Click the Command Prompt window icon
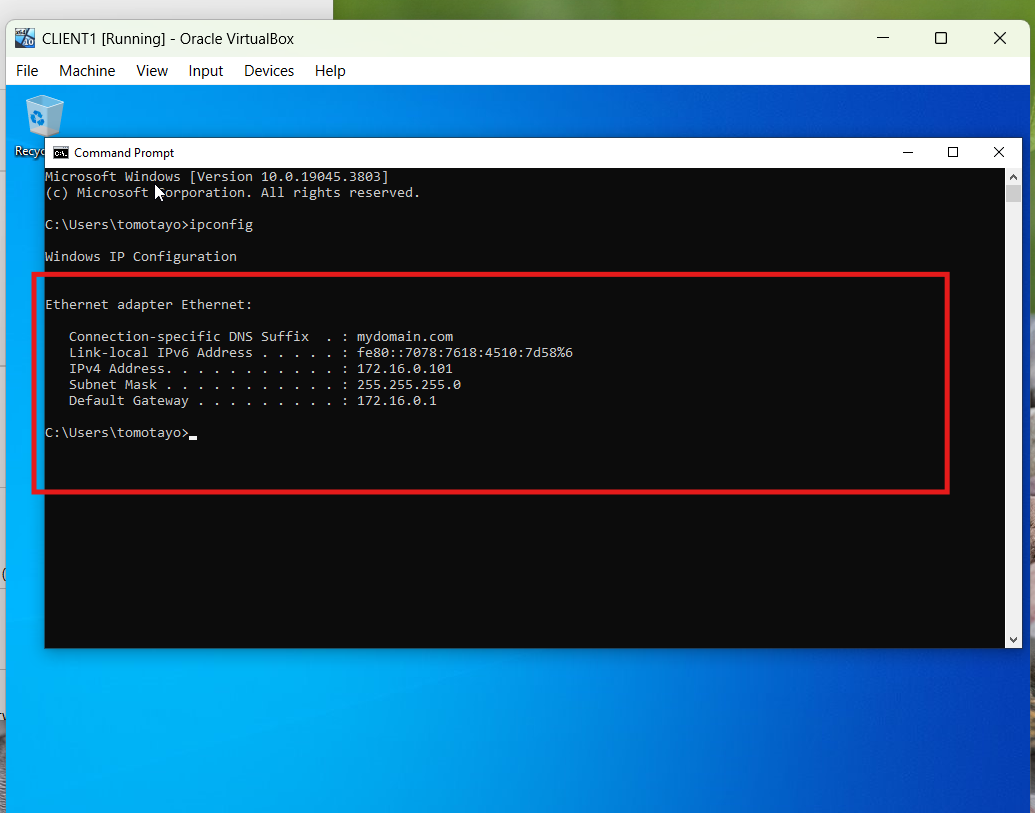Viewport: 1035px width, 813px height. tap(61, 152)
